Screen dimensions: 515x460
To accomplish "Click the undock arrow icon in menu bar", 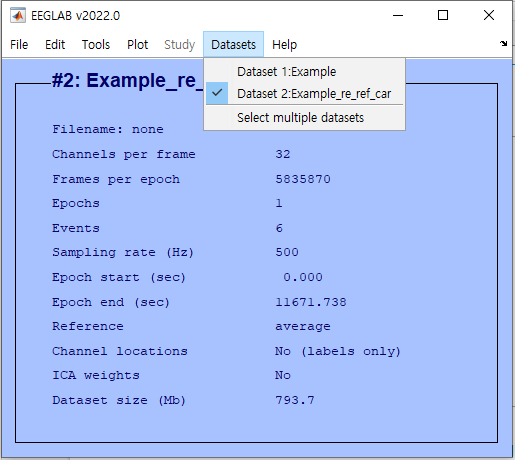I will (503, 43).
